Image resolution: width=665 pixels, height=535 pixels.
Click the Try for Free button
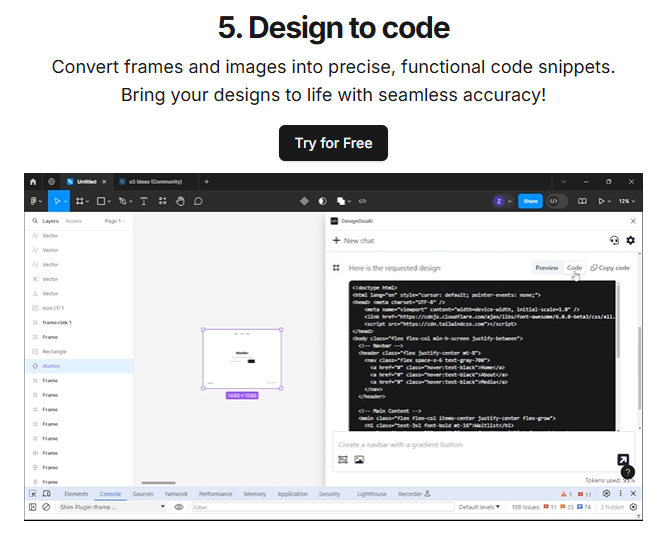[x=333, y=143]
